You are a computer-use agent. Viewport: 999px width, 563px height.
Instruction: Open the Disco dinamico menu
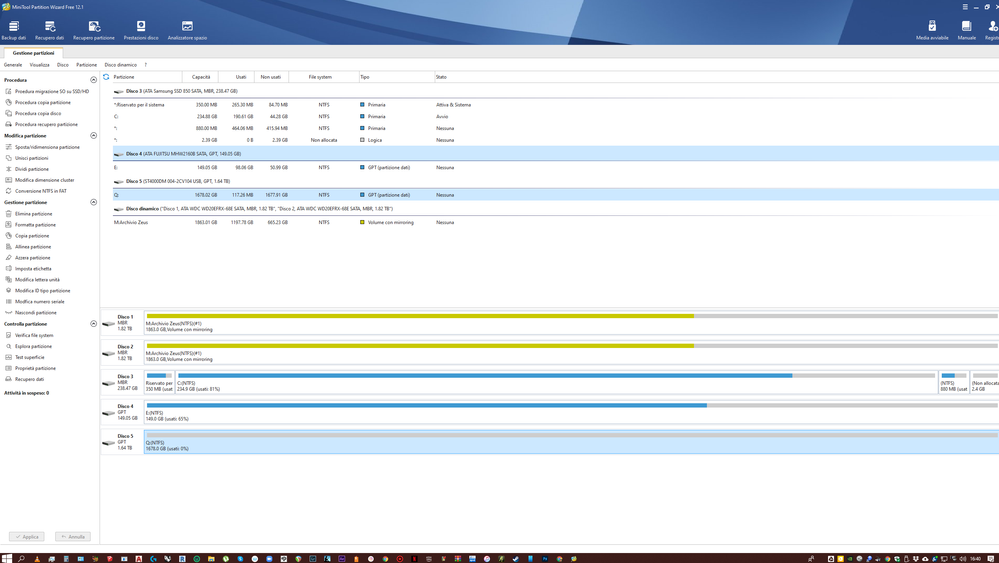[x=120, y=65]
